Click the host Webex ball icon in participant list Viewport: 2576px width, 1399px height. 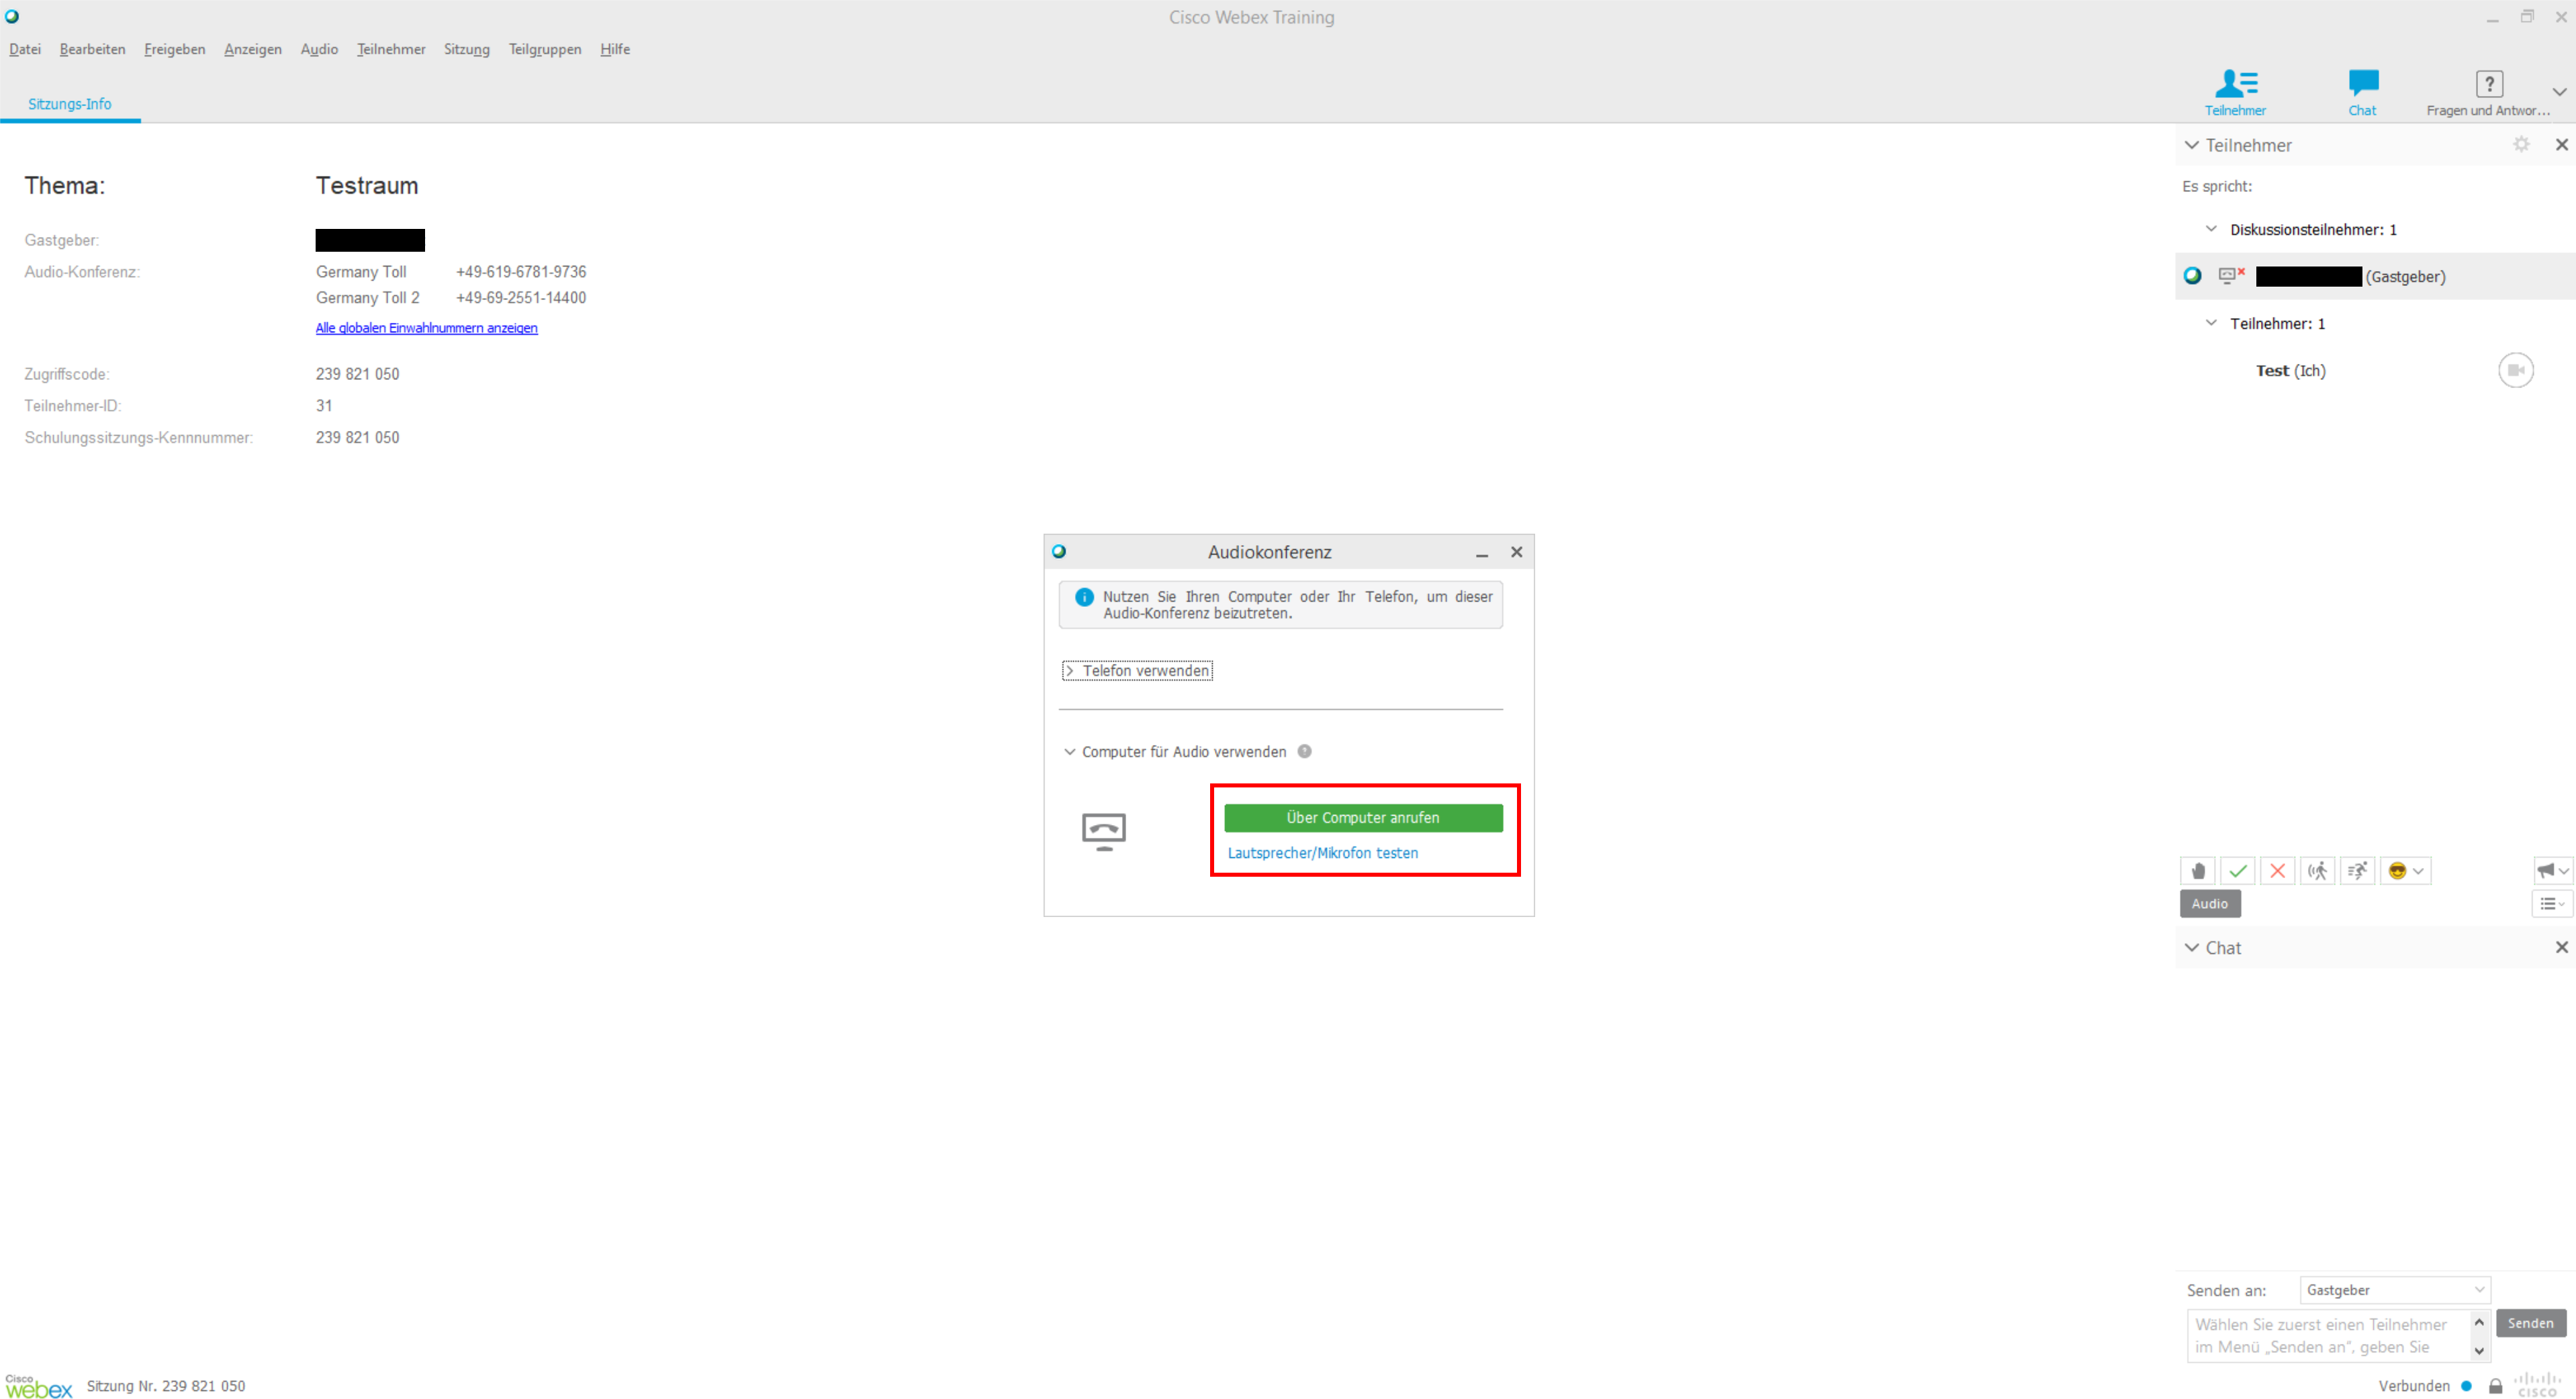2193,276
